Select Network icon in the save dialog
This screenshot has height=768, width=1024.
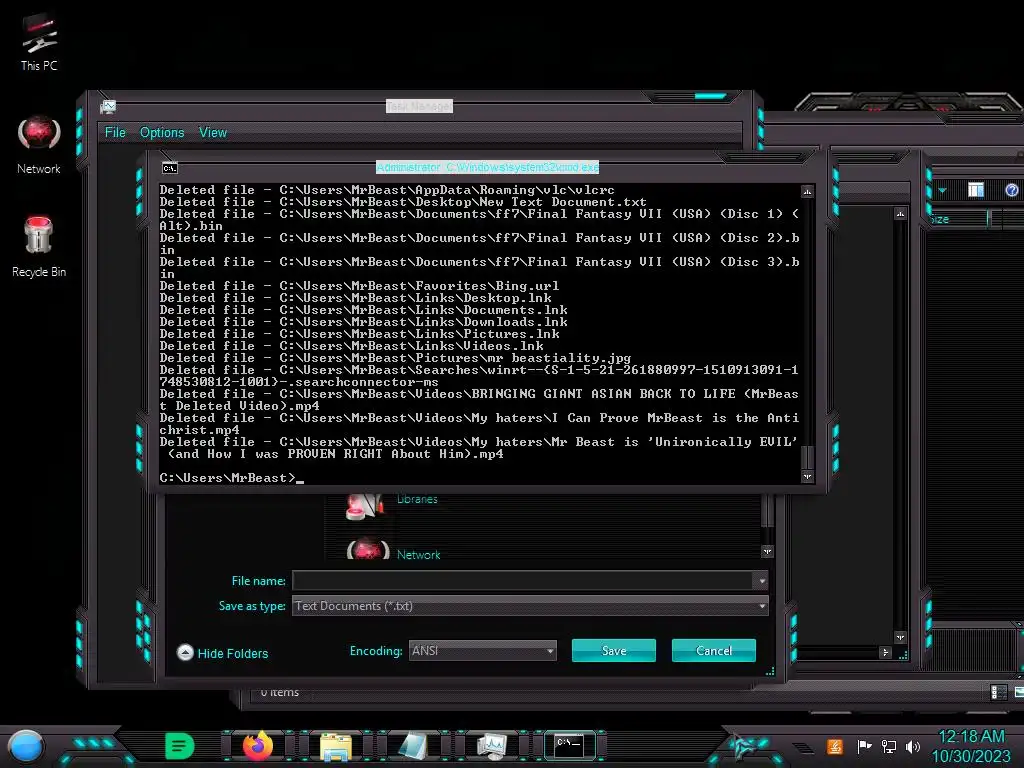[x=368, y=549]
